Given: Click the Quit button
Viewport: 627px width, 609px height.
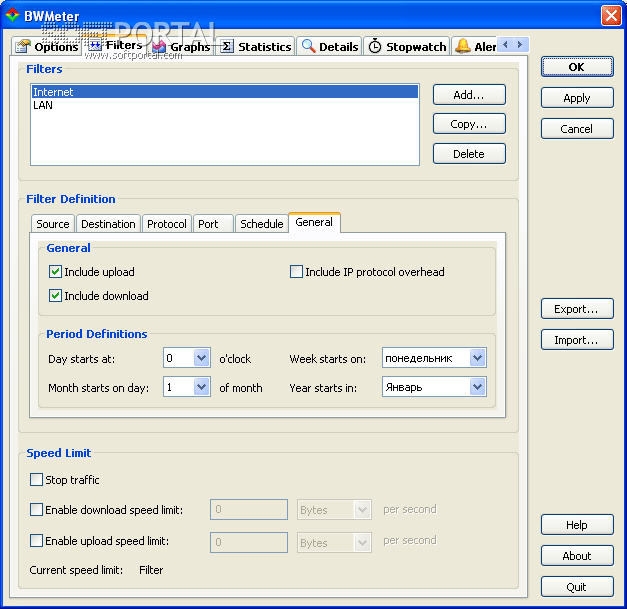Looking at the screenshot, I should coord(577,587).
